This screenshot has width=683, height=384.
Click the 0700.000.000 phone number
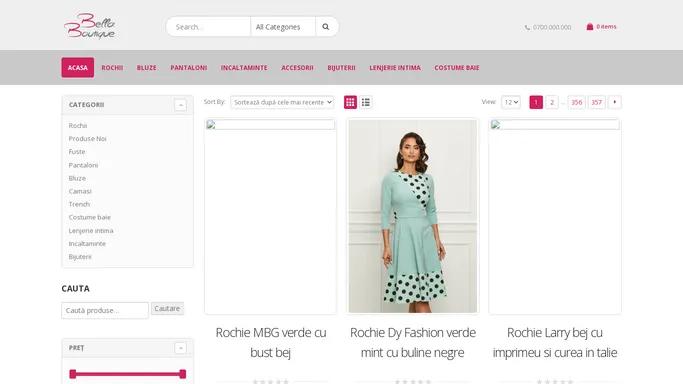(x=552, y=27)
